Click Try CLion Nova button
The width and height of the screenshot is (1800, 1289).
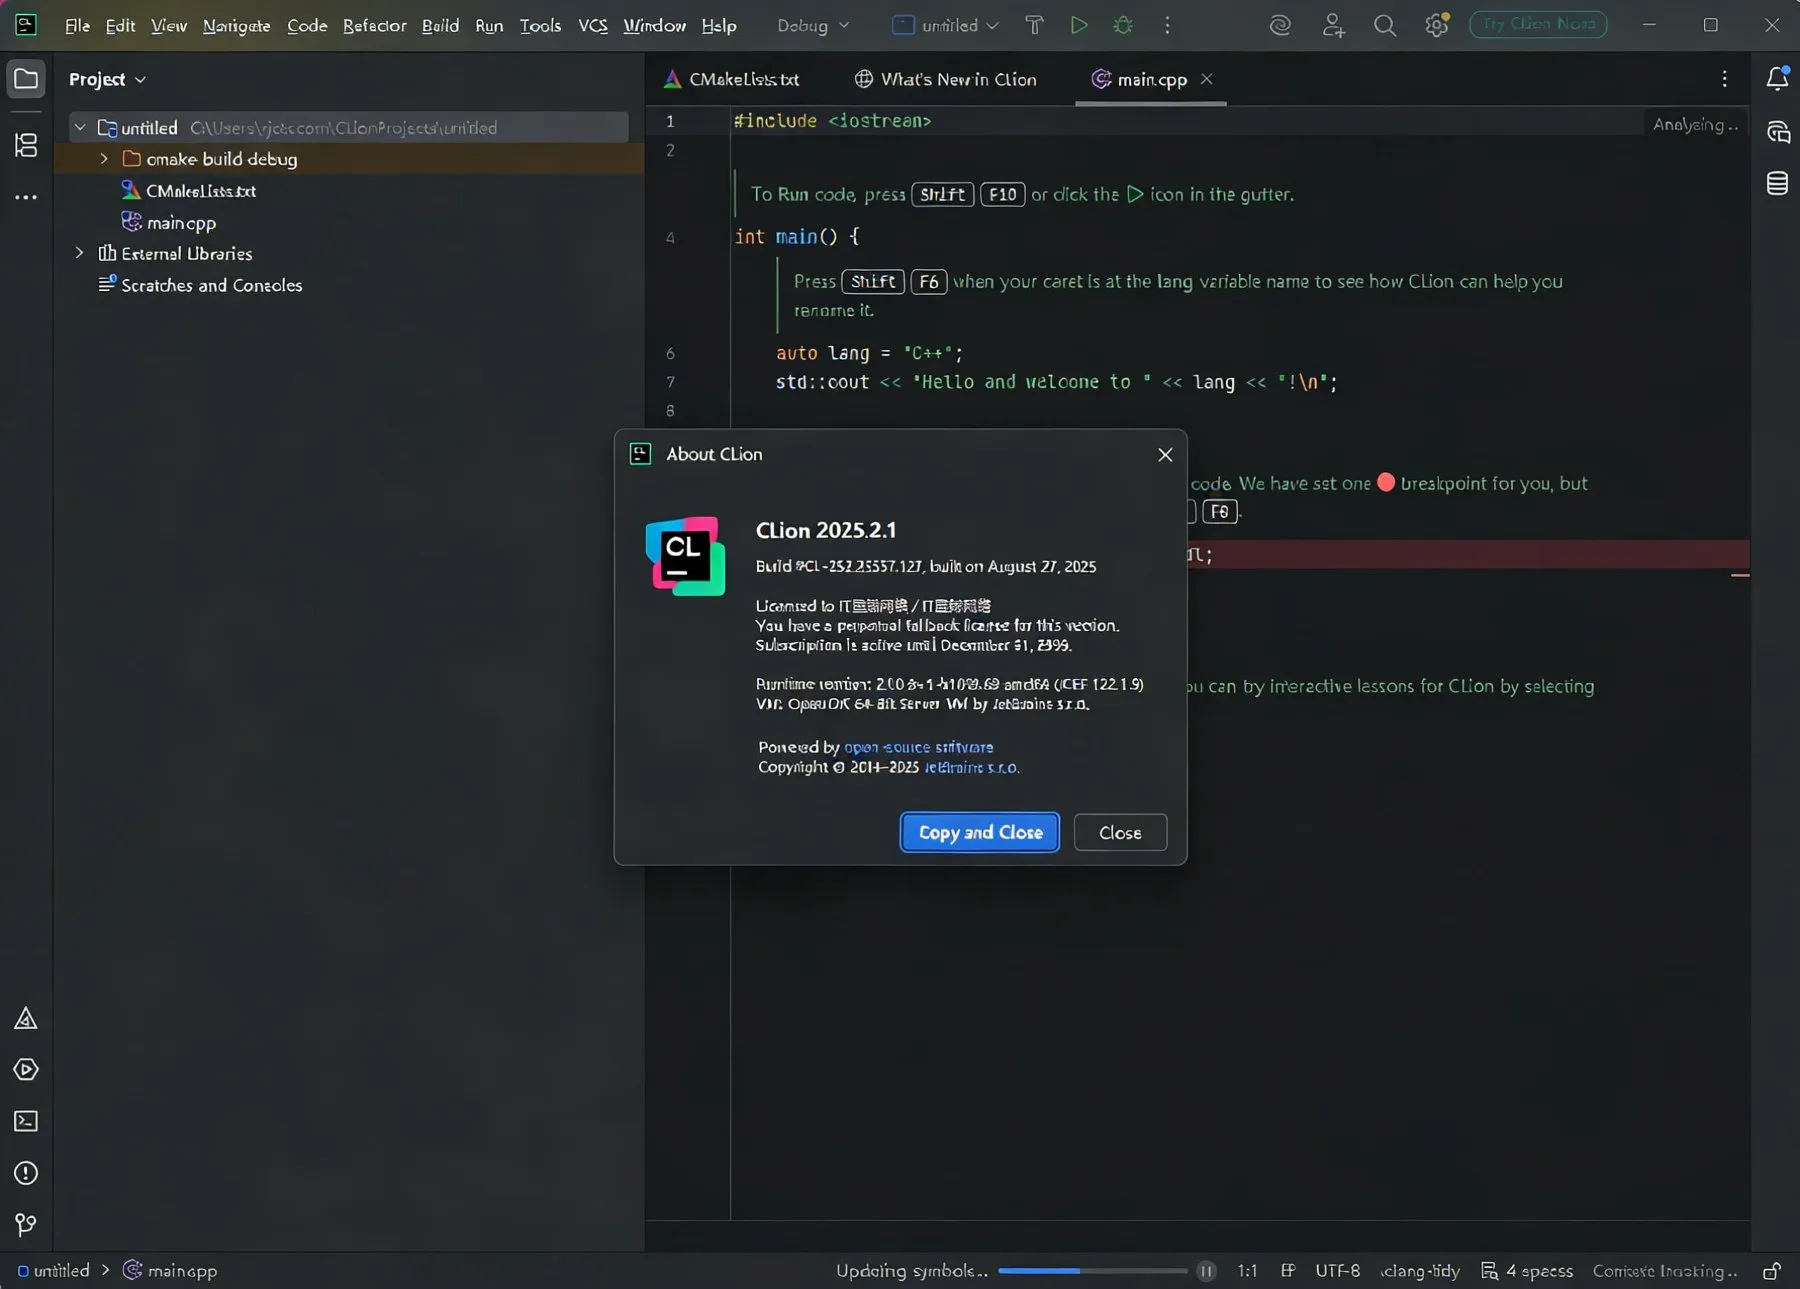pos(1538,24)
